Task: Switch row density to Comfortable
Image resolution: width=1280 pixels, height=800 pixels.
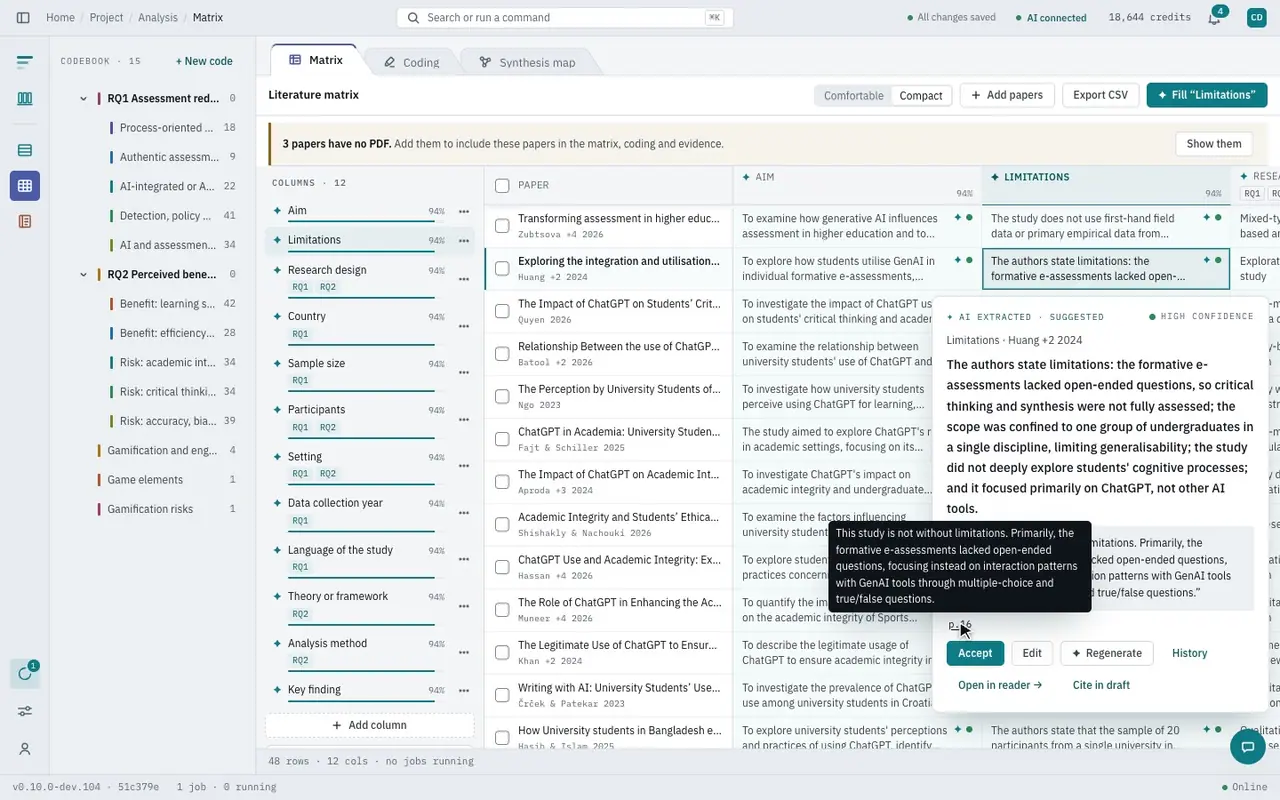Action: point(853,95)
